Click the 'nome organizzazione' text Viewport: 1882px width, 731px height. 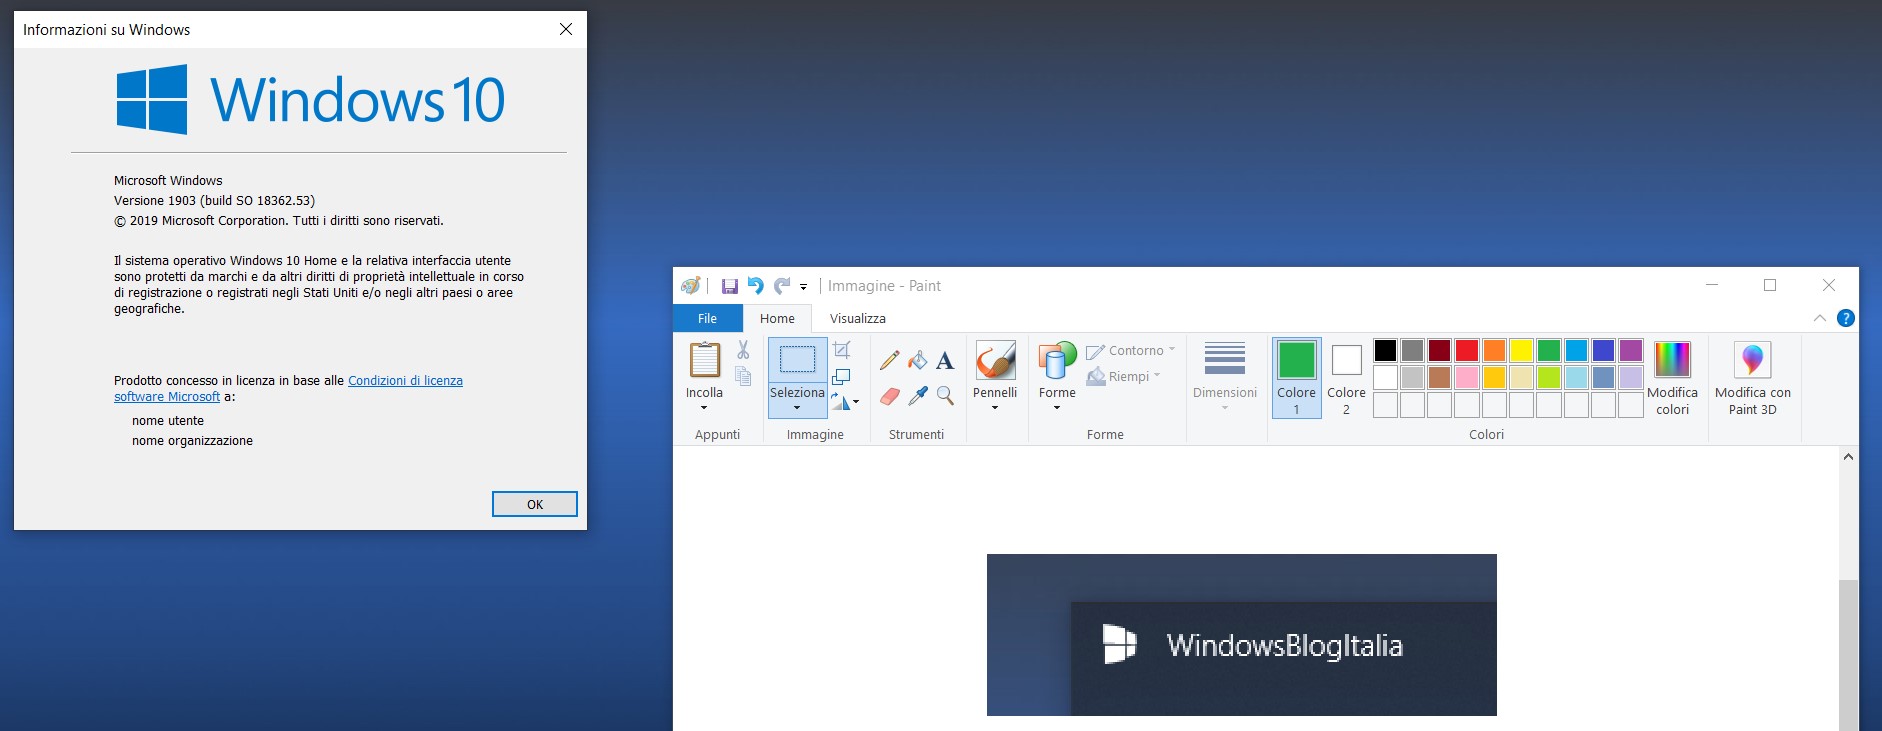192,441
